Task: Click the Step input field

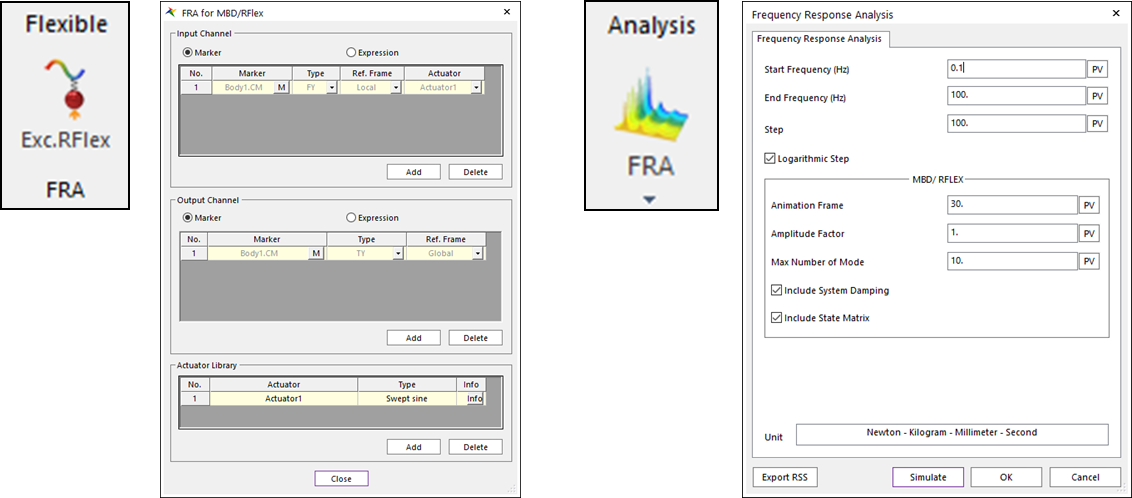Action: tap(1016, 123)
